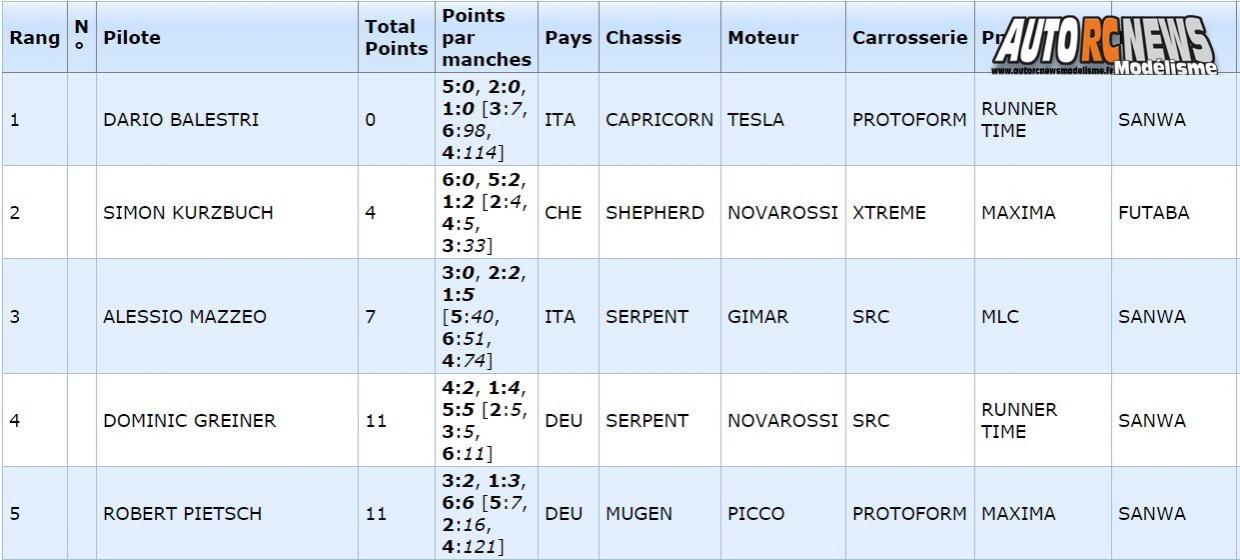Select the Pilote column header

coord(132,38)
